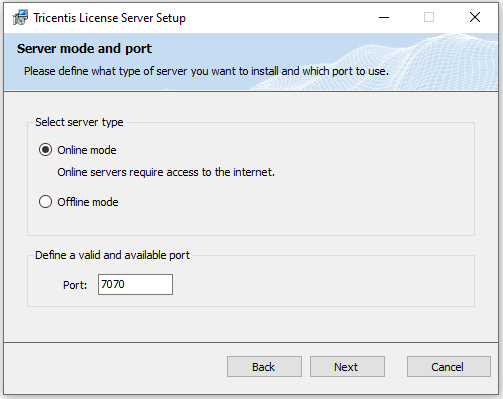Viewport: 503px width, 399px height.
Task: Cancel the license server setup
Action: (x=449, y=367)
